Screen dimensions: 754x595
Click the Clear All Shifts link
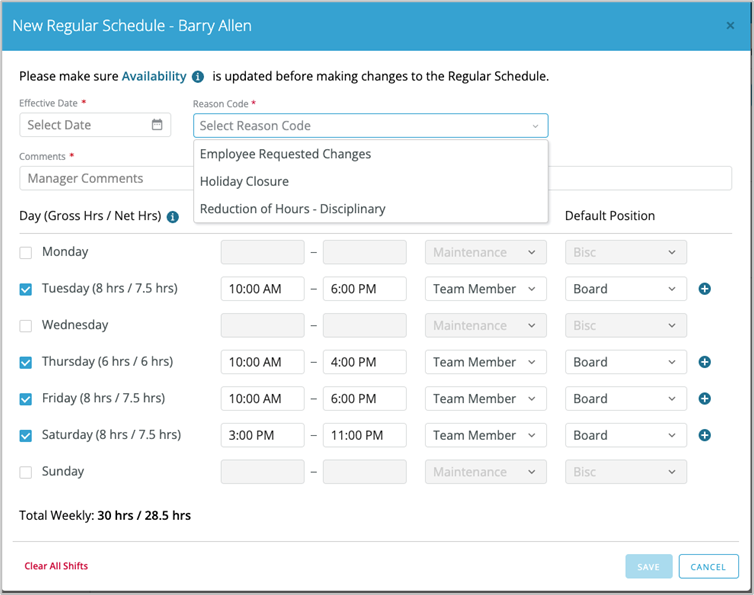pyautogui.click(x=56, y=566)
